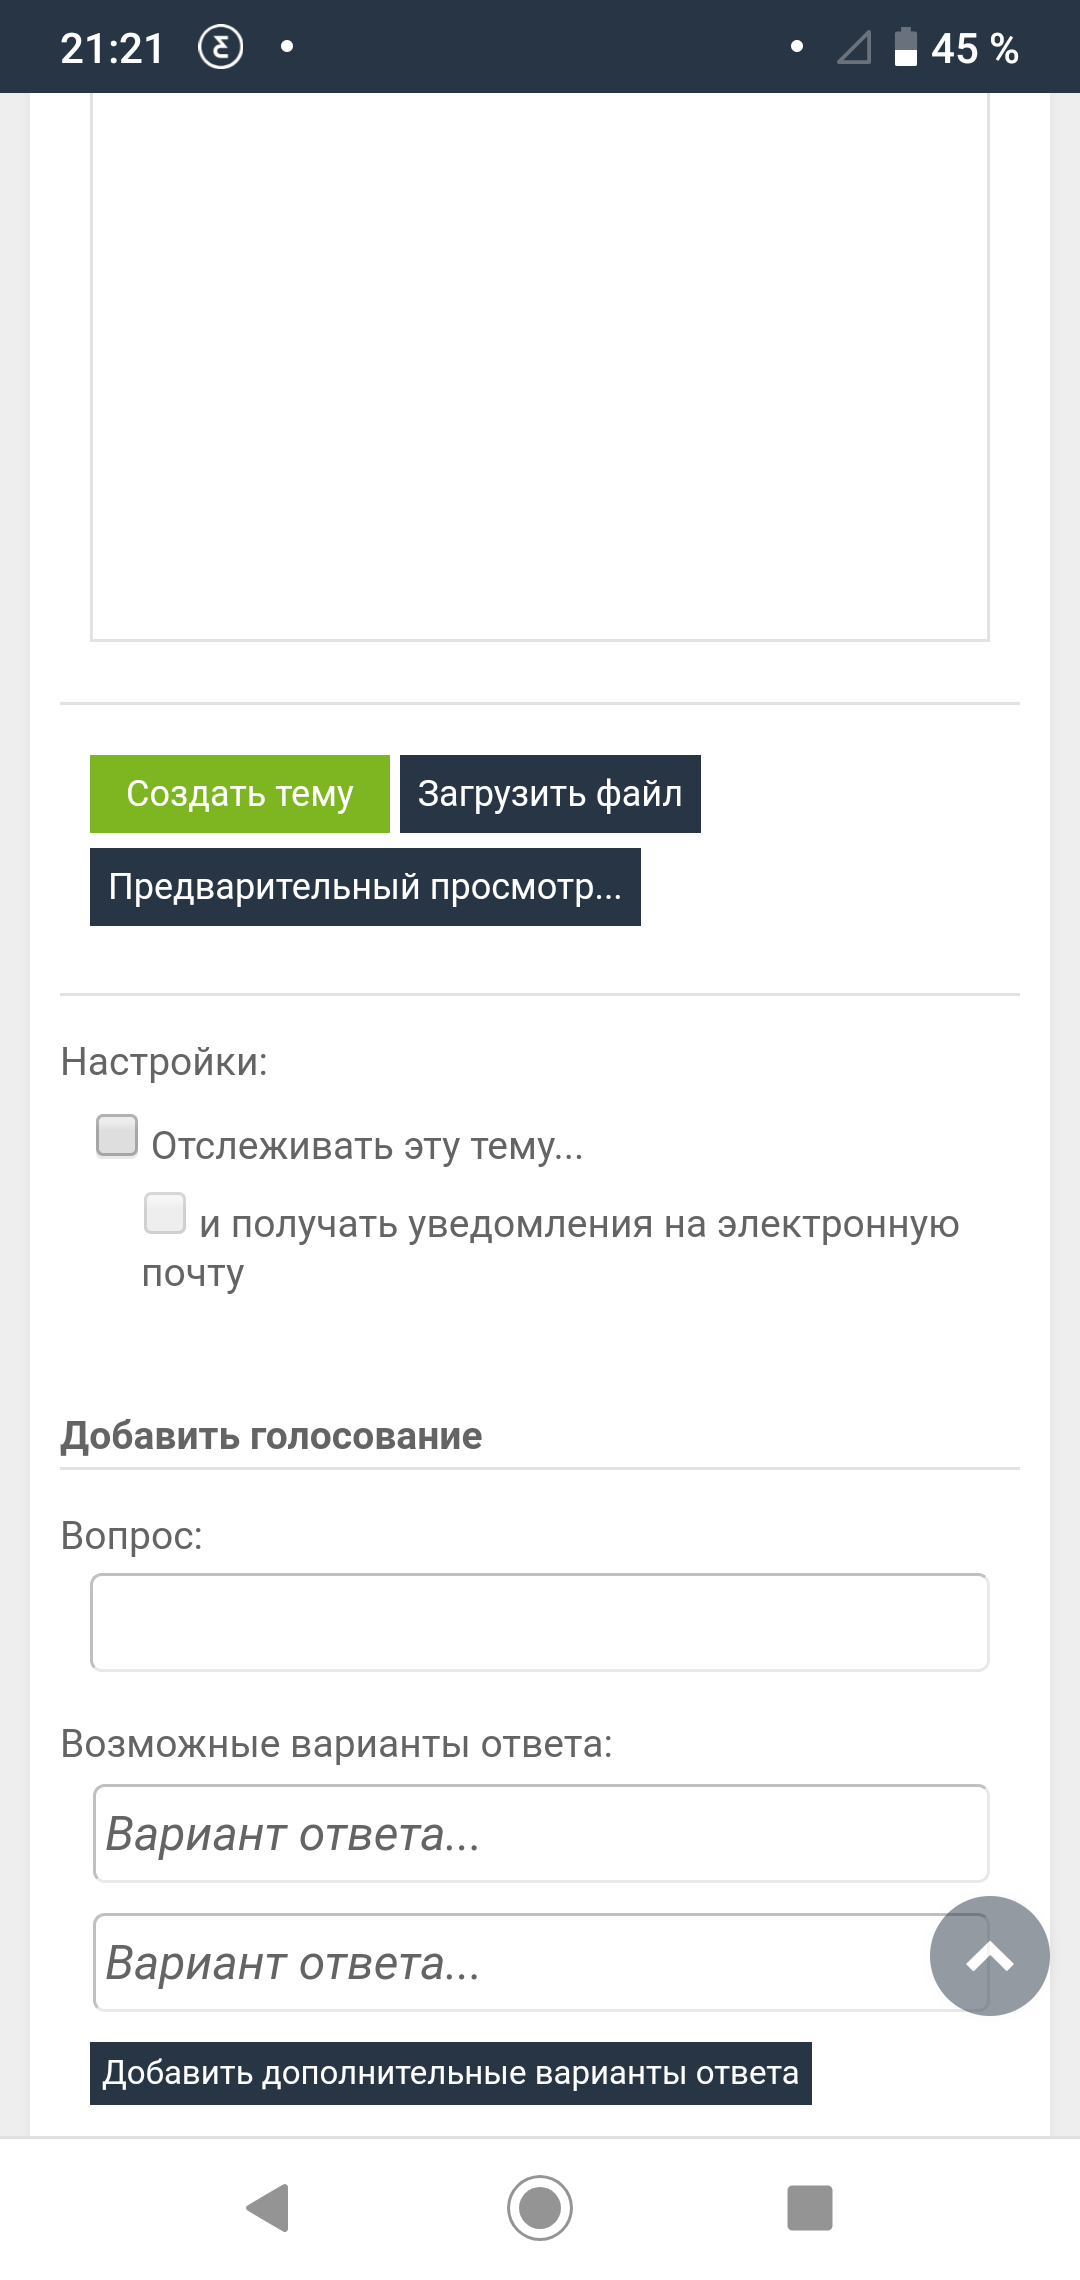Viewport: 1080px width, 2280px height.
Task: Tap the recent apps square icon
Action: pyautogui.click(x=810, y=2207)
